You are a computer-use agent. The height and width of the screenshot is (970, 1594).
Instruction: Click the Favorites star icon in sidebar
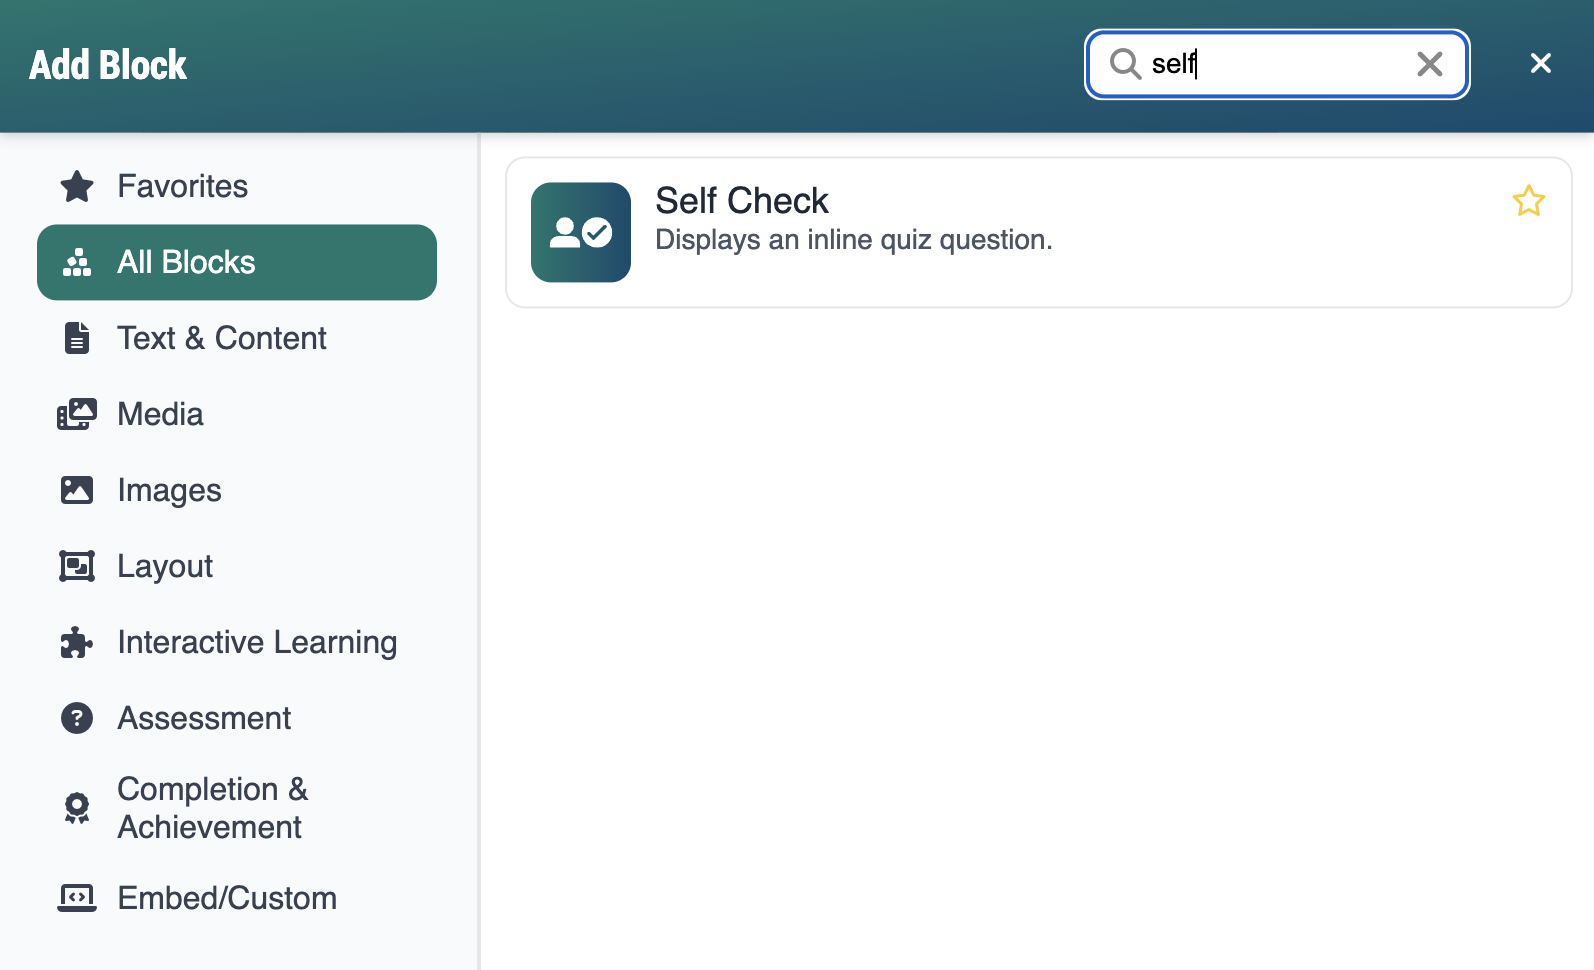tap(77, 186)
